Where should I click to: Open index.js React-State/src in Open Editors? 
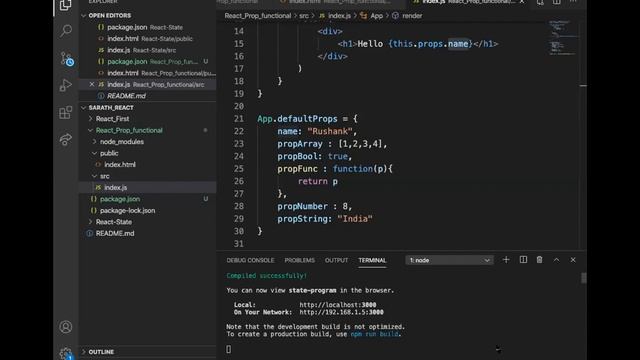point(147,50)
